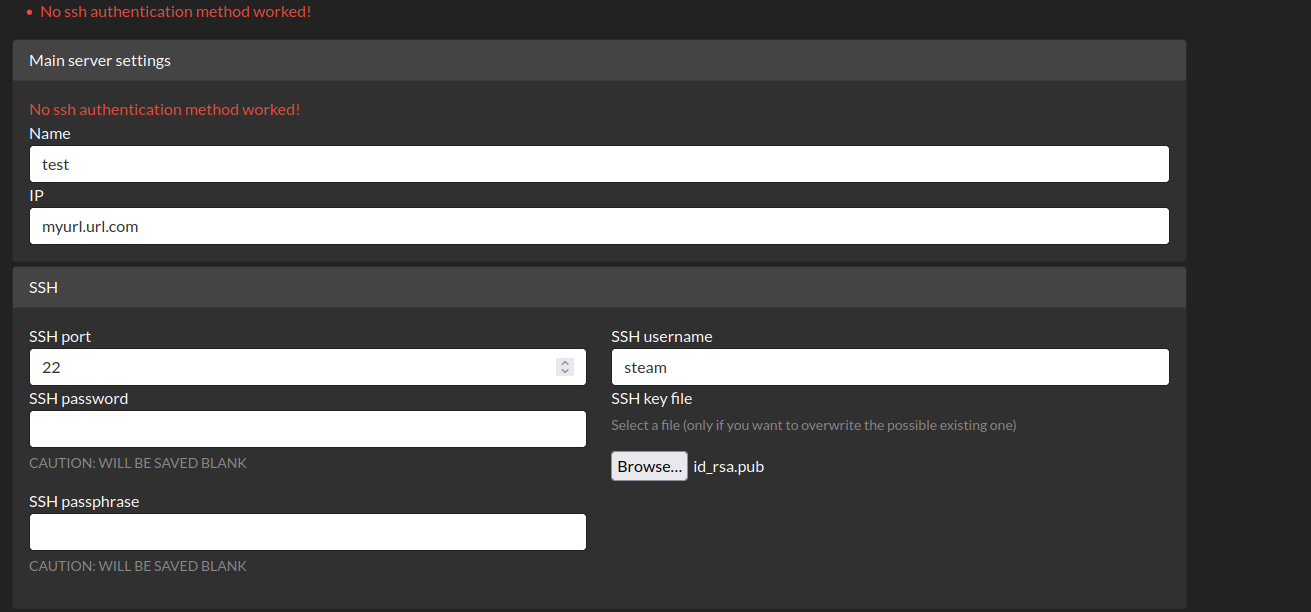Click the SSH key file label
Viewport: 1311px width, 612px height.
pyautogui.click(x=652, y=398)
